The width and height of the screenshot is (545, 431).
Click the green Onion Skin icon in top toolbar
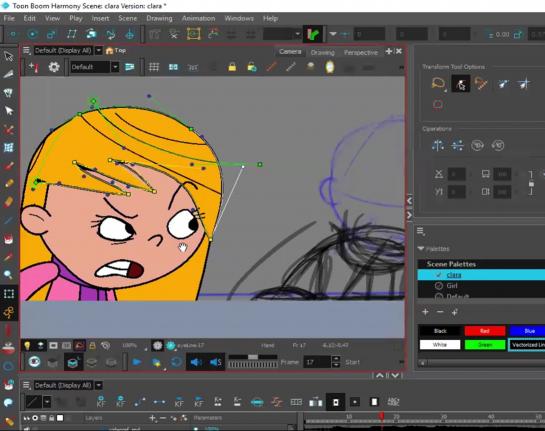[313, 34]
